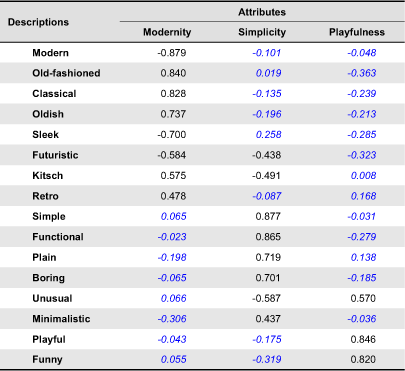Click the Descriptions column header
This screenshot has height=371, width=405.
click(x=38, y=22)
